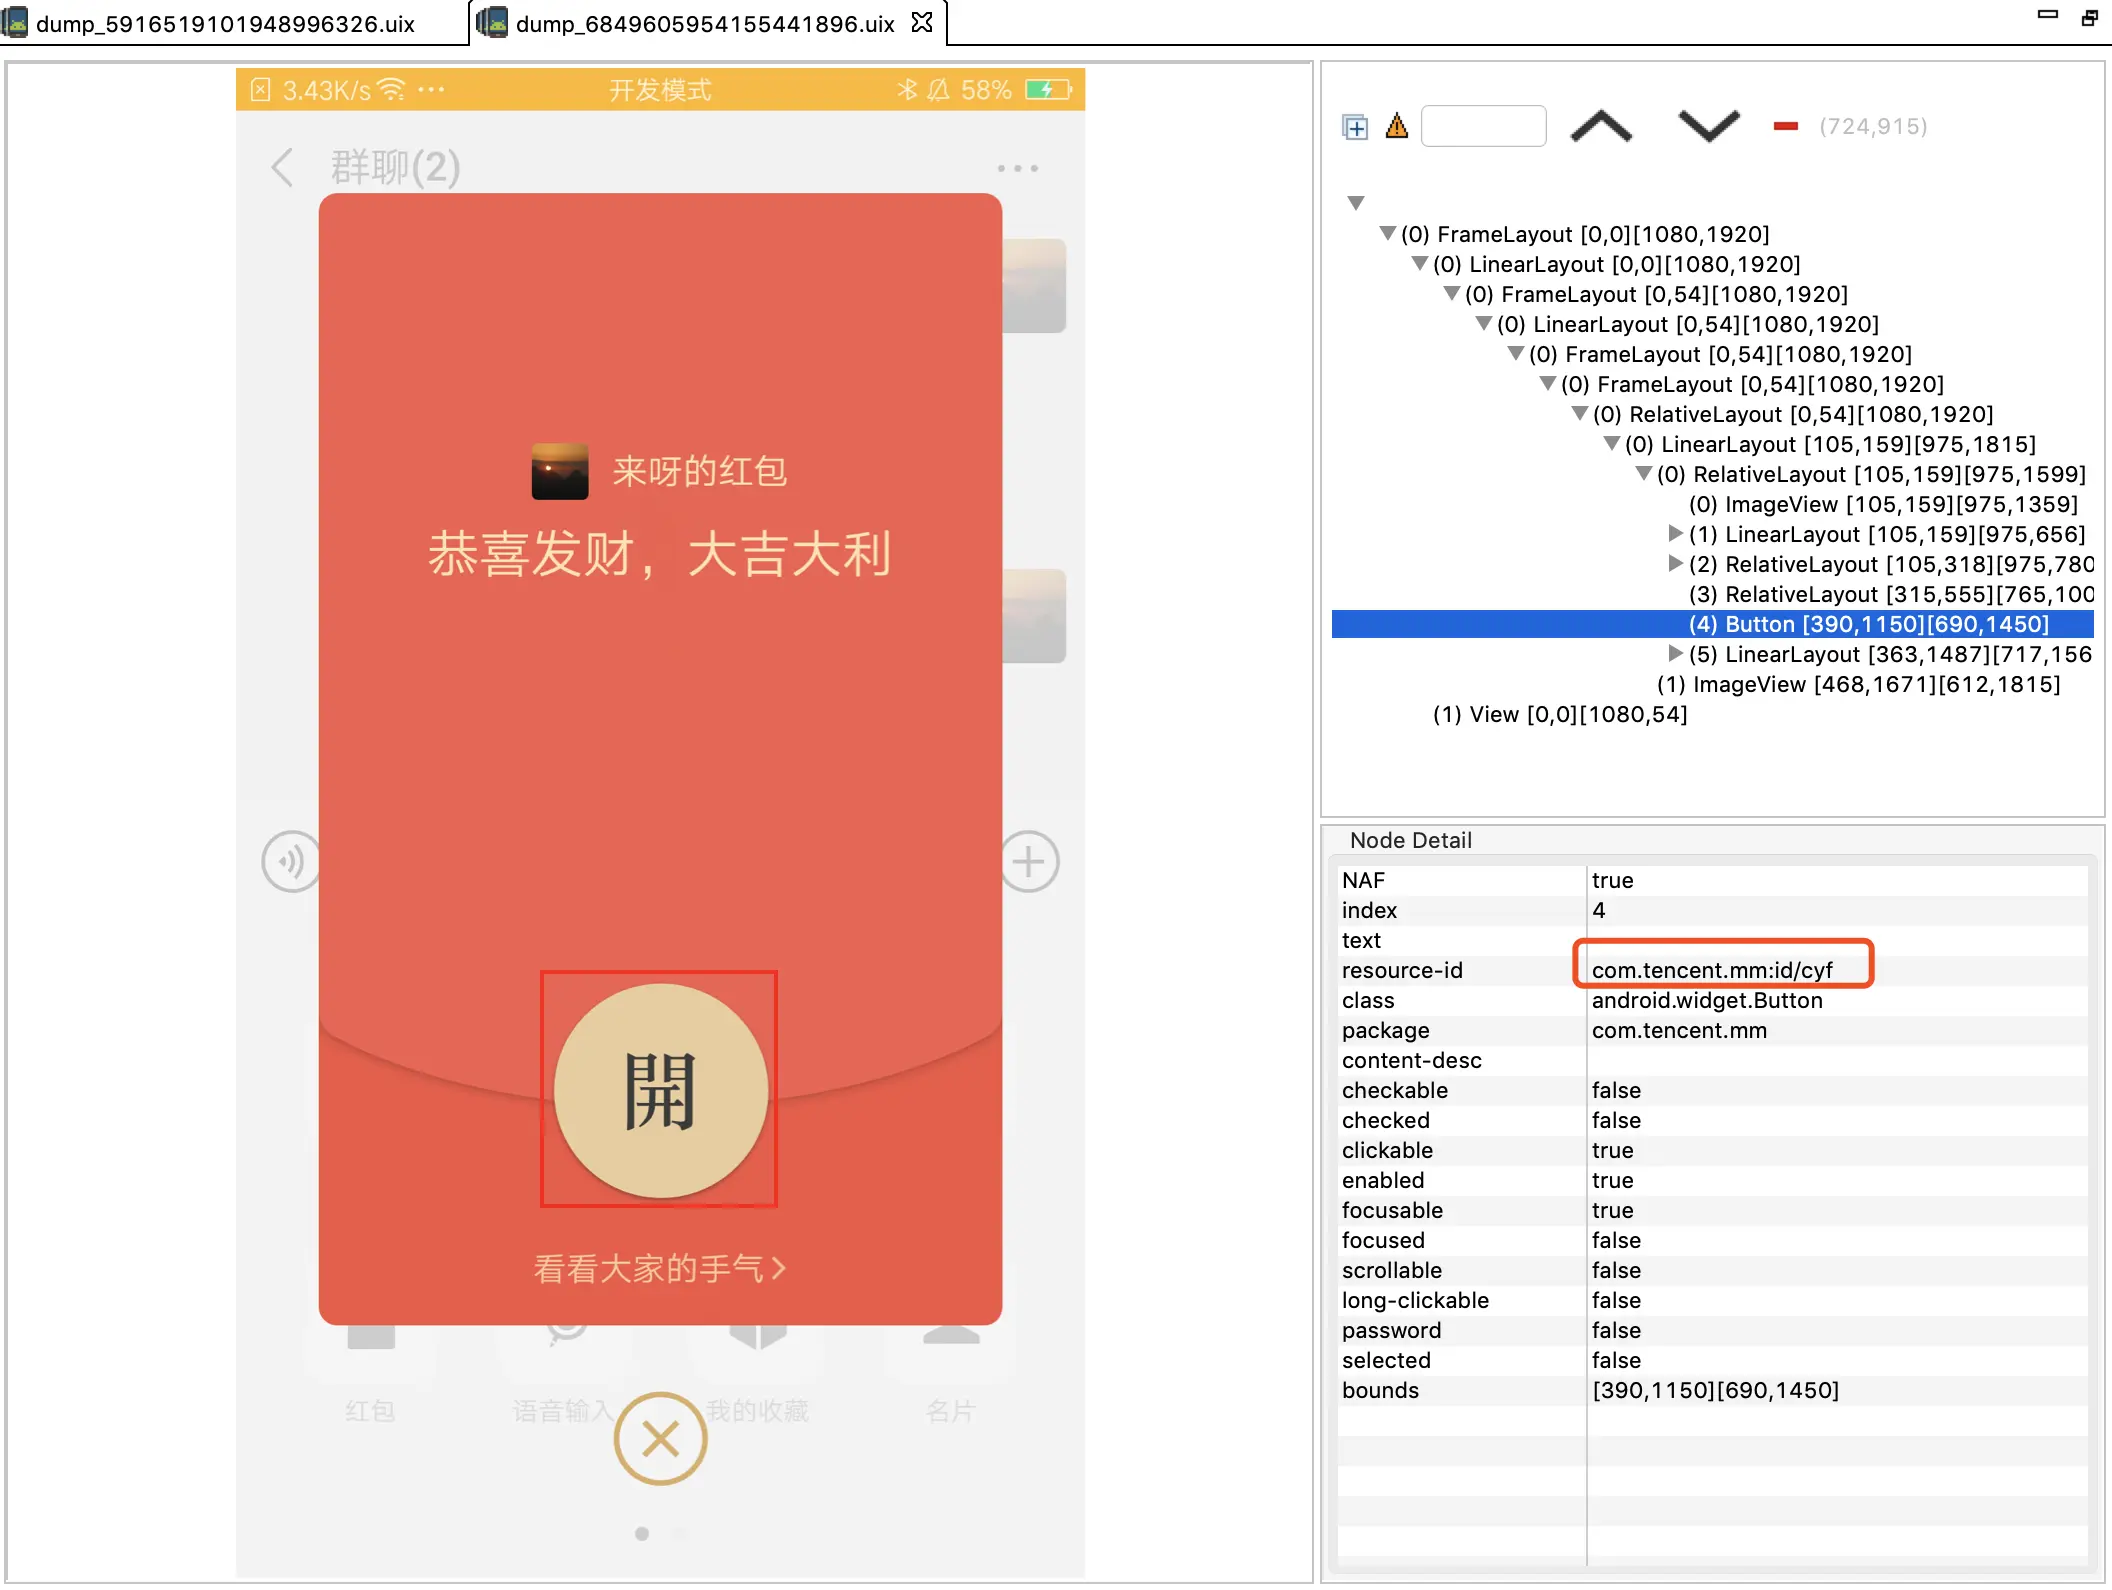Click the speaker icon in the screenshot
The image size is (2112, 1590).
[x=291, y=861]
